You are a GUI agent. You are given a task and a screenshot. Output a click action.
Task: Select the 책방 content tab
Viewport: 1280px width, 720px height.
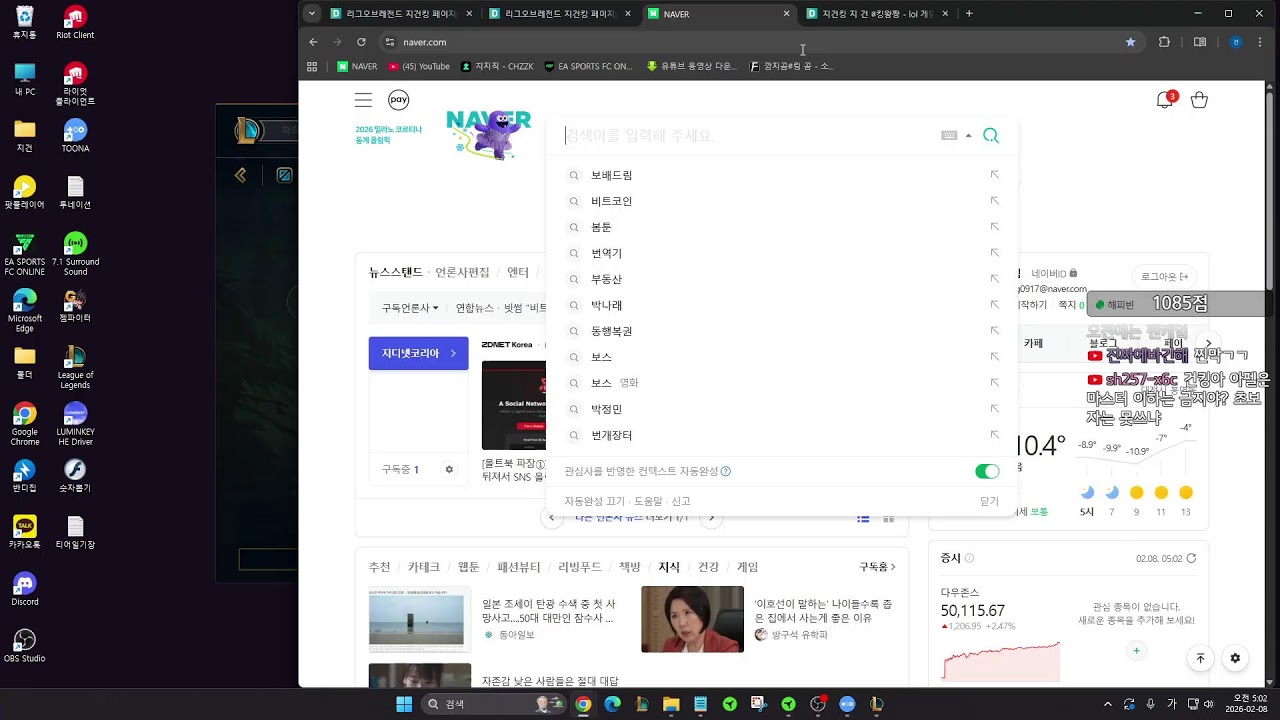tap(630, 567)
